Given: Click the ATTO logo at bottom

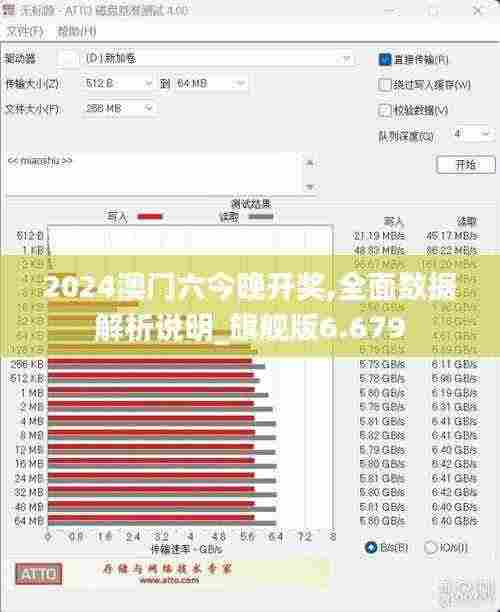Looking at the screenshot, I should pos(39,574).
